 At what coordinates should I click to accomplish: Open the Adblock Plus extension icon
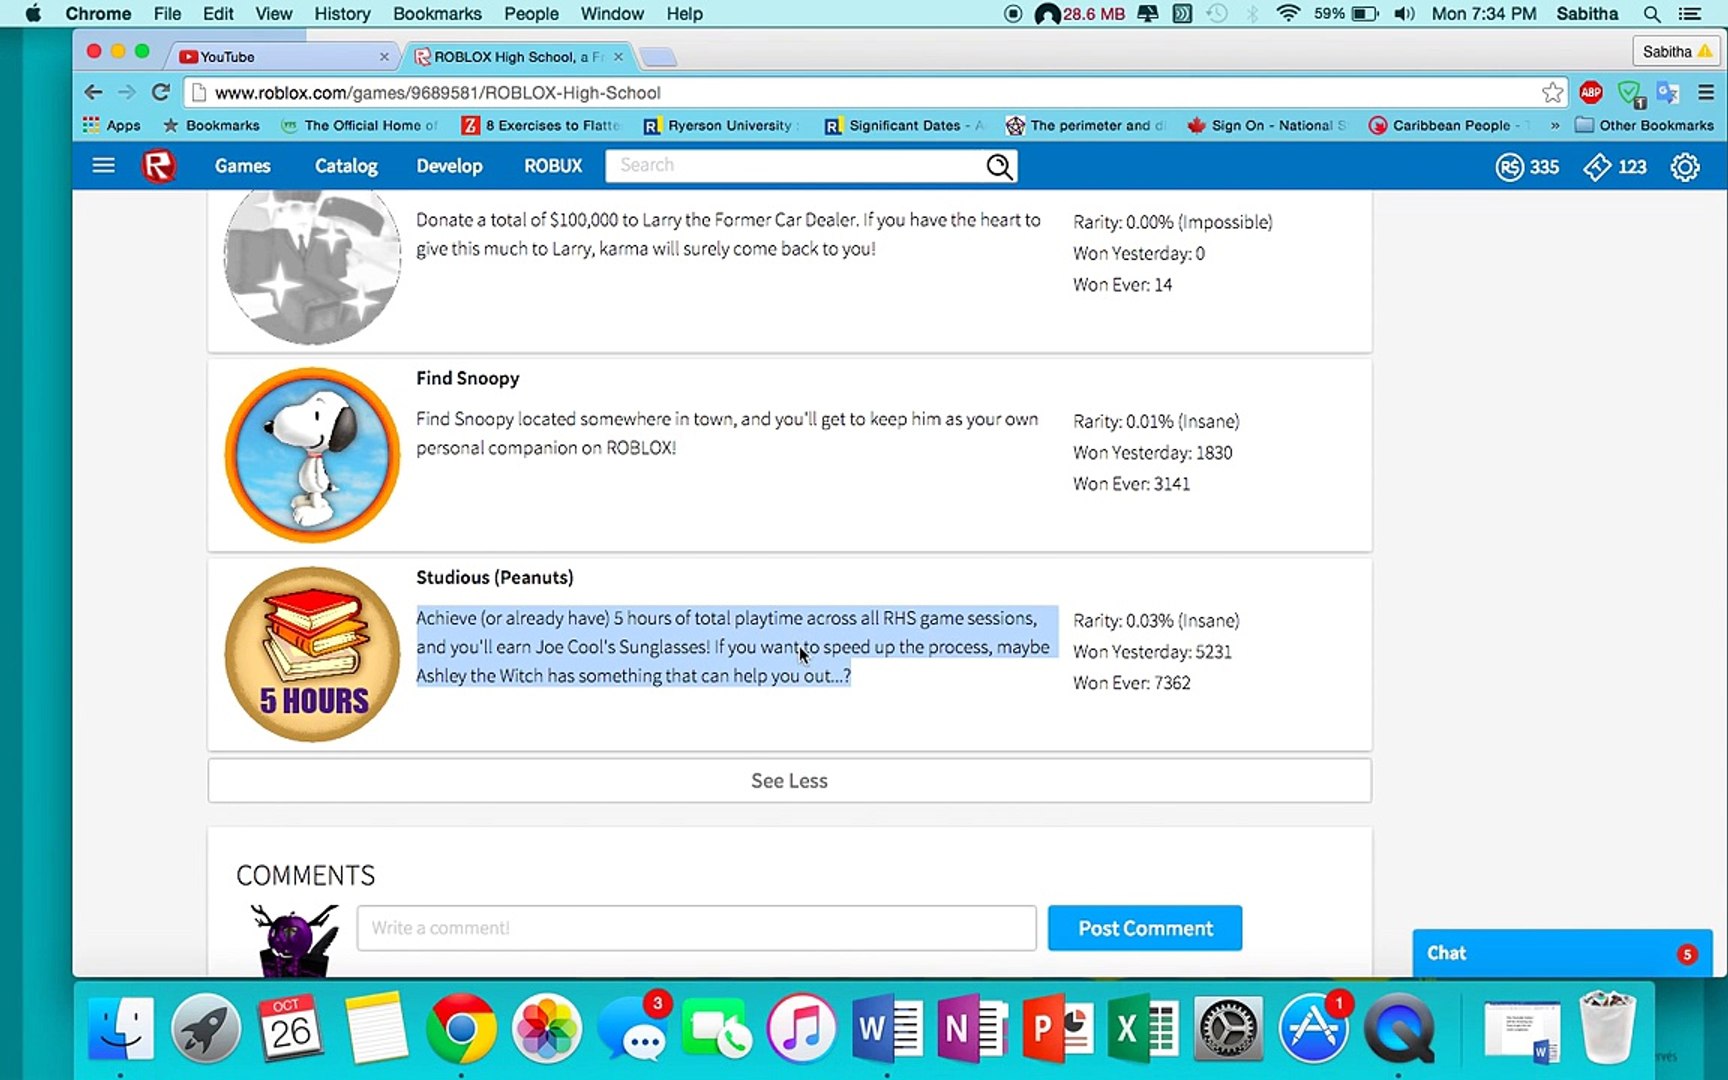[x=1591, y=93]
